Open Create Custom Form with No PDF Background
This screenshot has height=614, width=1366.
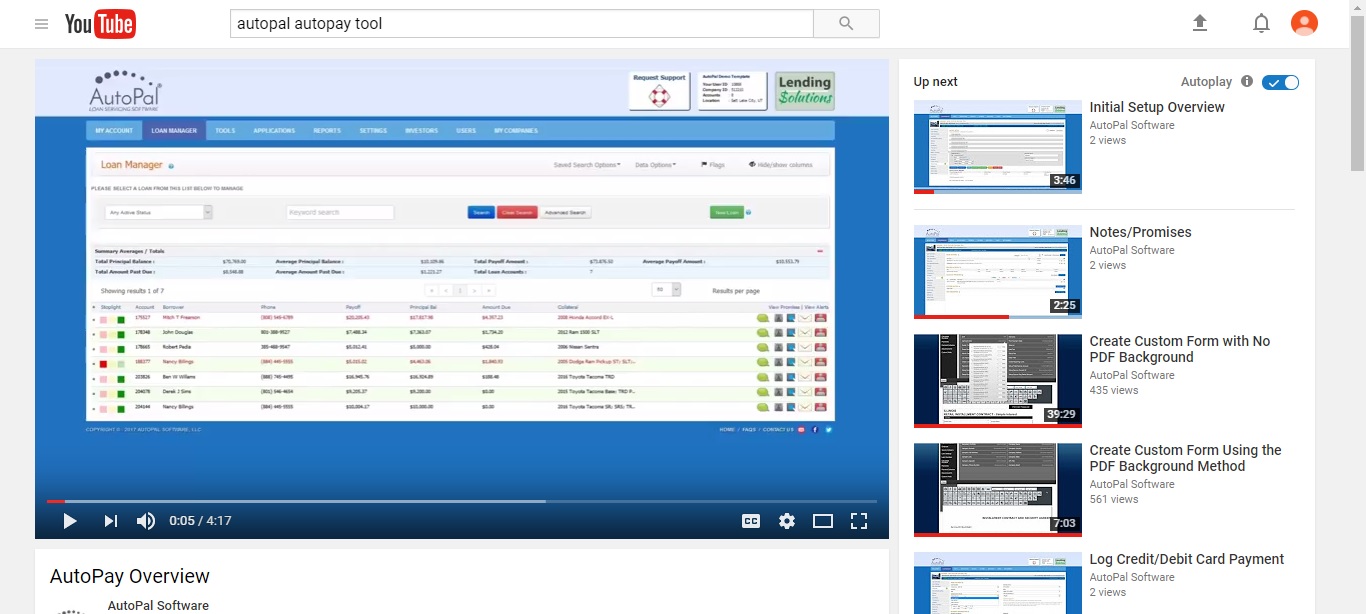(1180, 349)
